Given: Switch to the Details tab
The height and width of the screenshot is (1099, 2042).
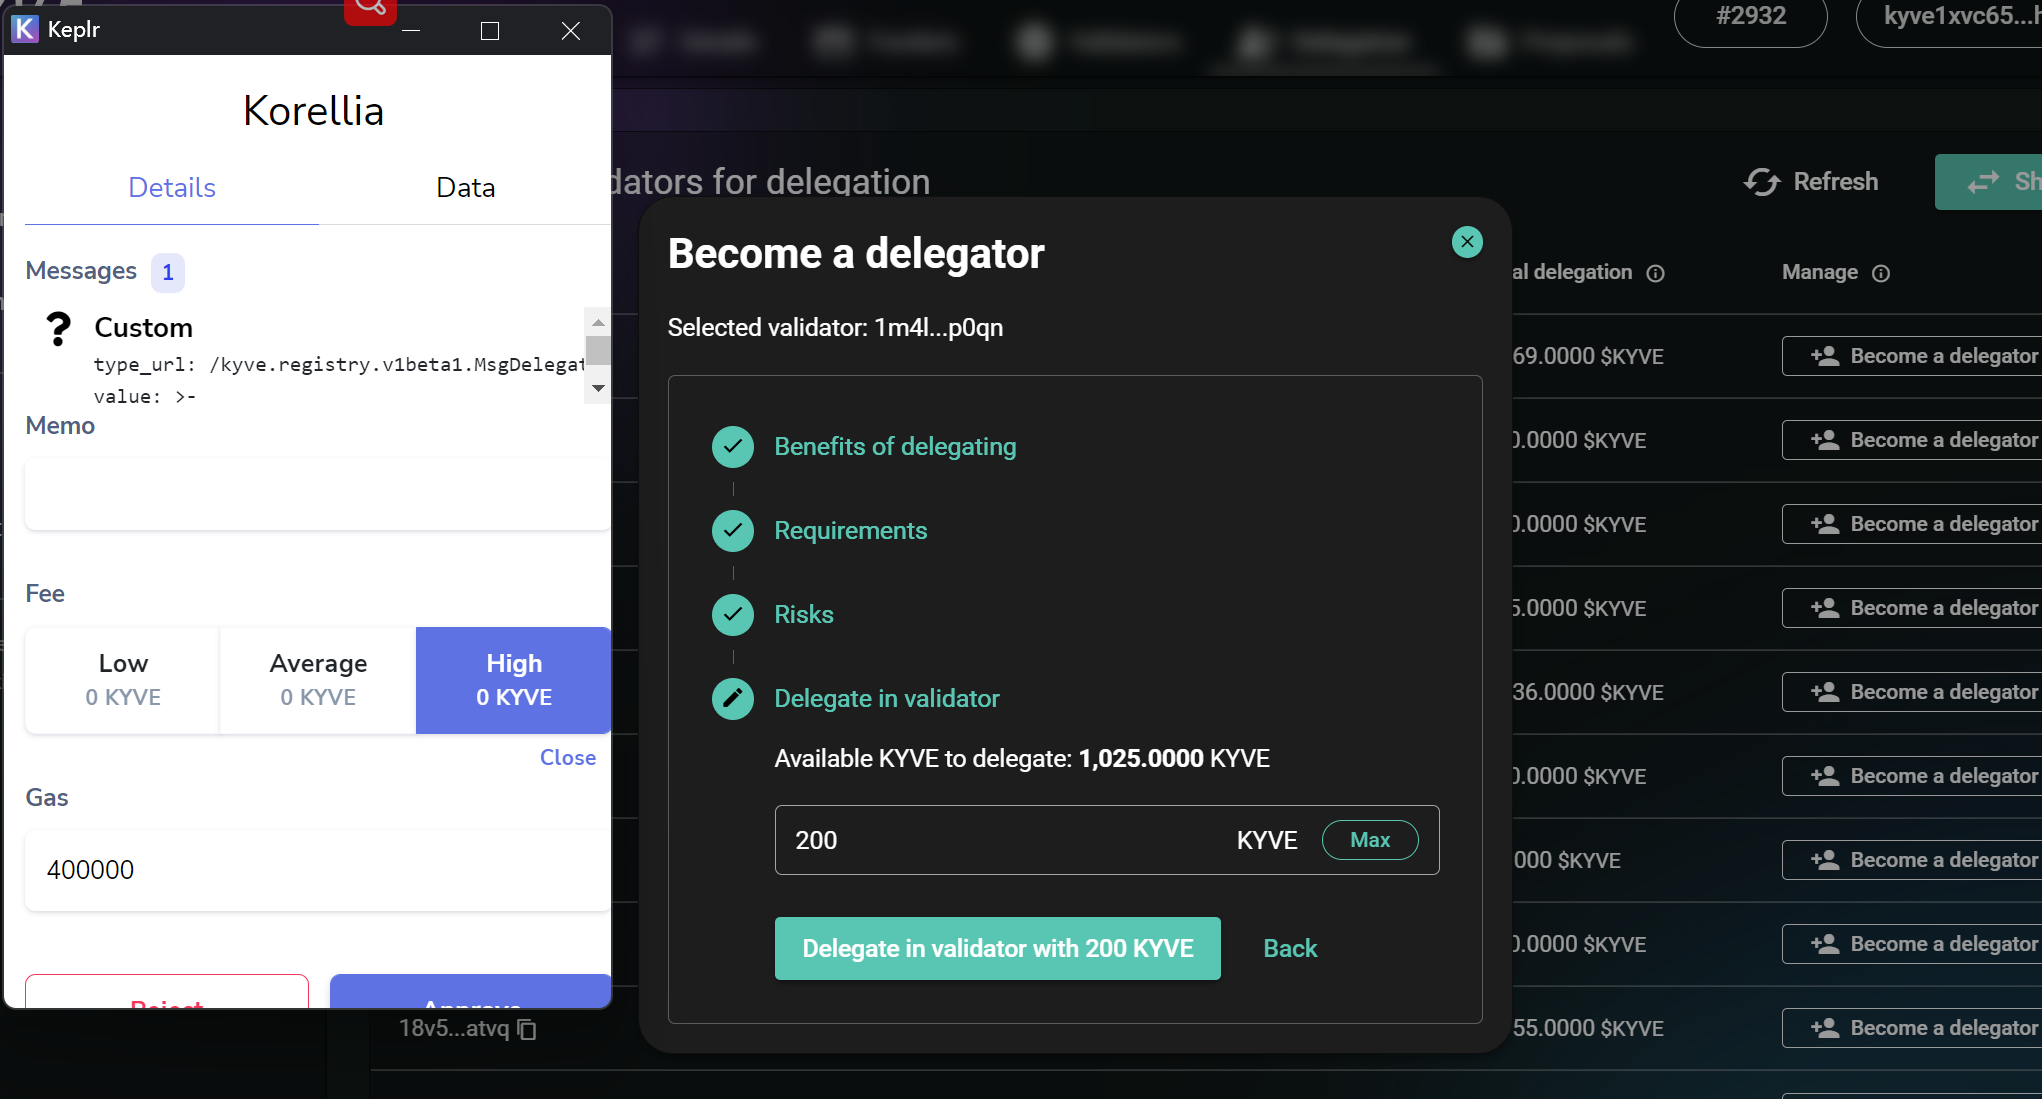Looking at the screenshot, I should (x=172, y=188).
